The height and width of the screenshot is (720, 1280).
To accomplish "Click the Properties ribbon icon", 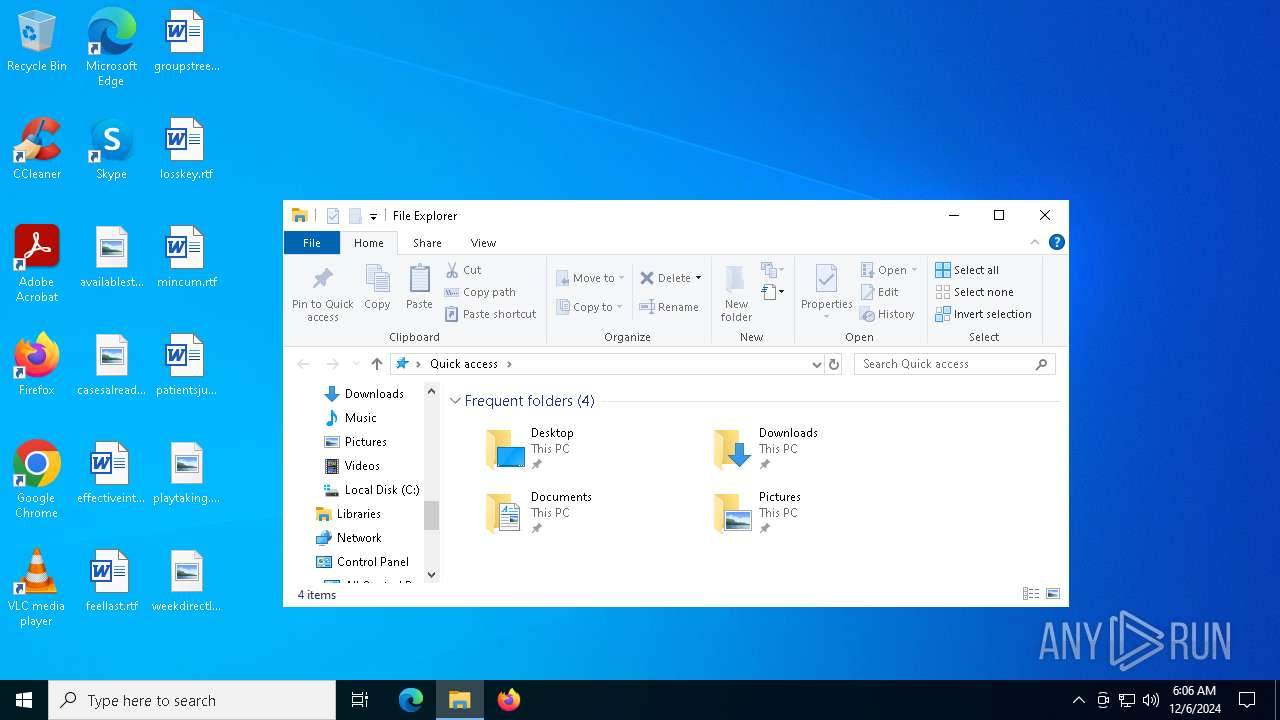I will (826, 291).
